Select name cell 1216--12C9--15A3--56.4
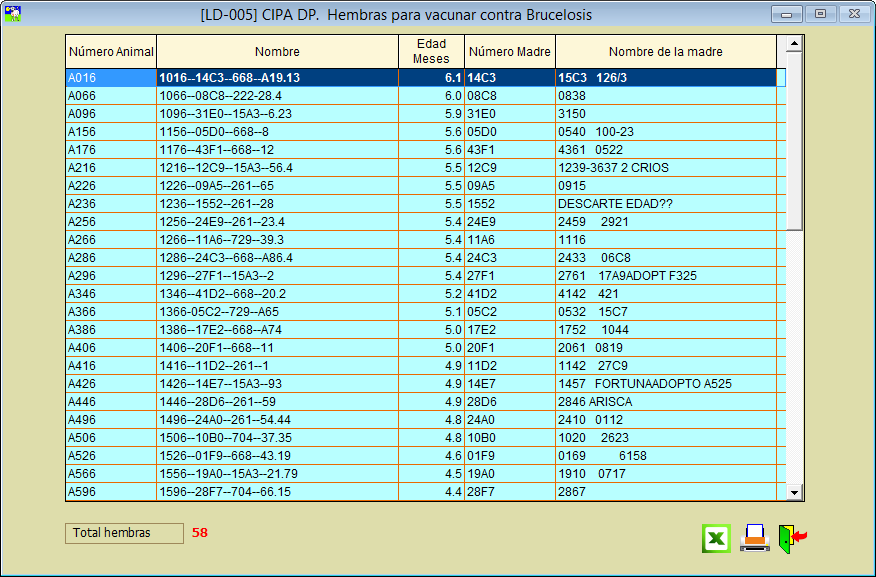The image size is (876, 577). coord(277,168)
